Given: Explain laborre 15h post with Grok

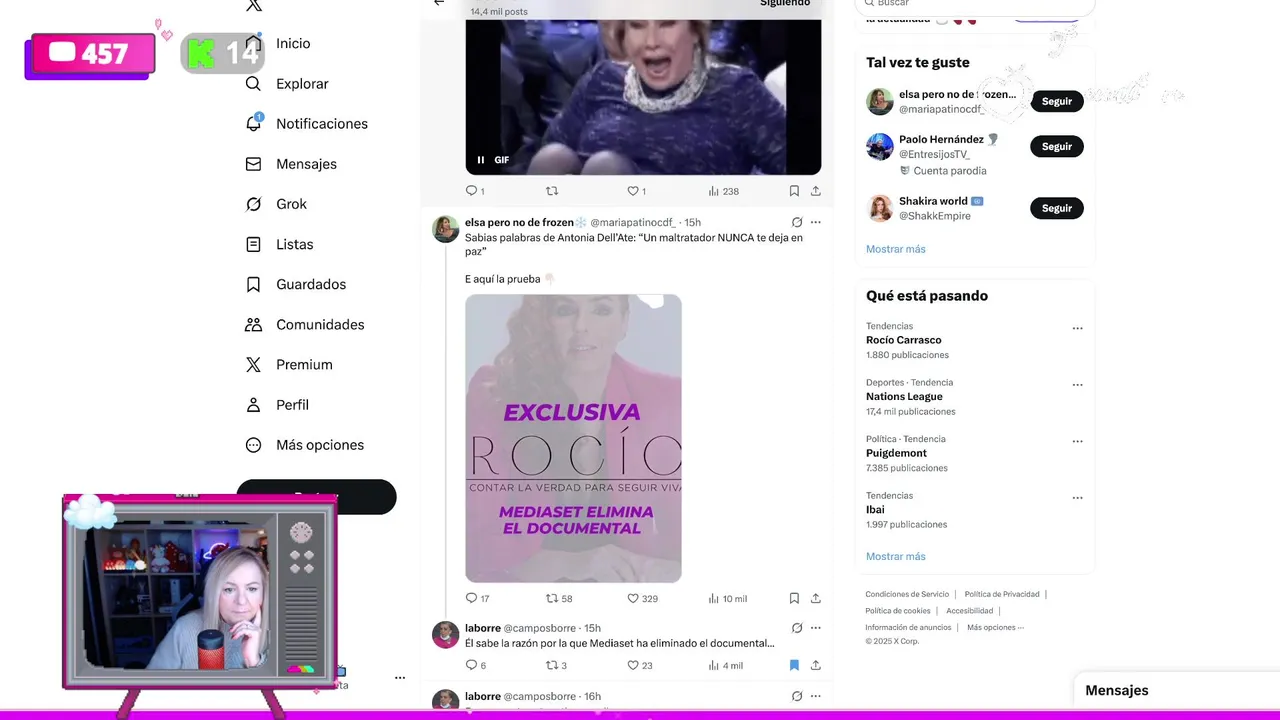Looking at the screenshot, I should tap(796, 628).
